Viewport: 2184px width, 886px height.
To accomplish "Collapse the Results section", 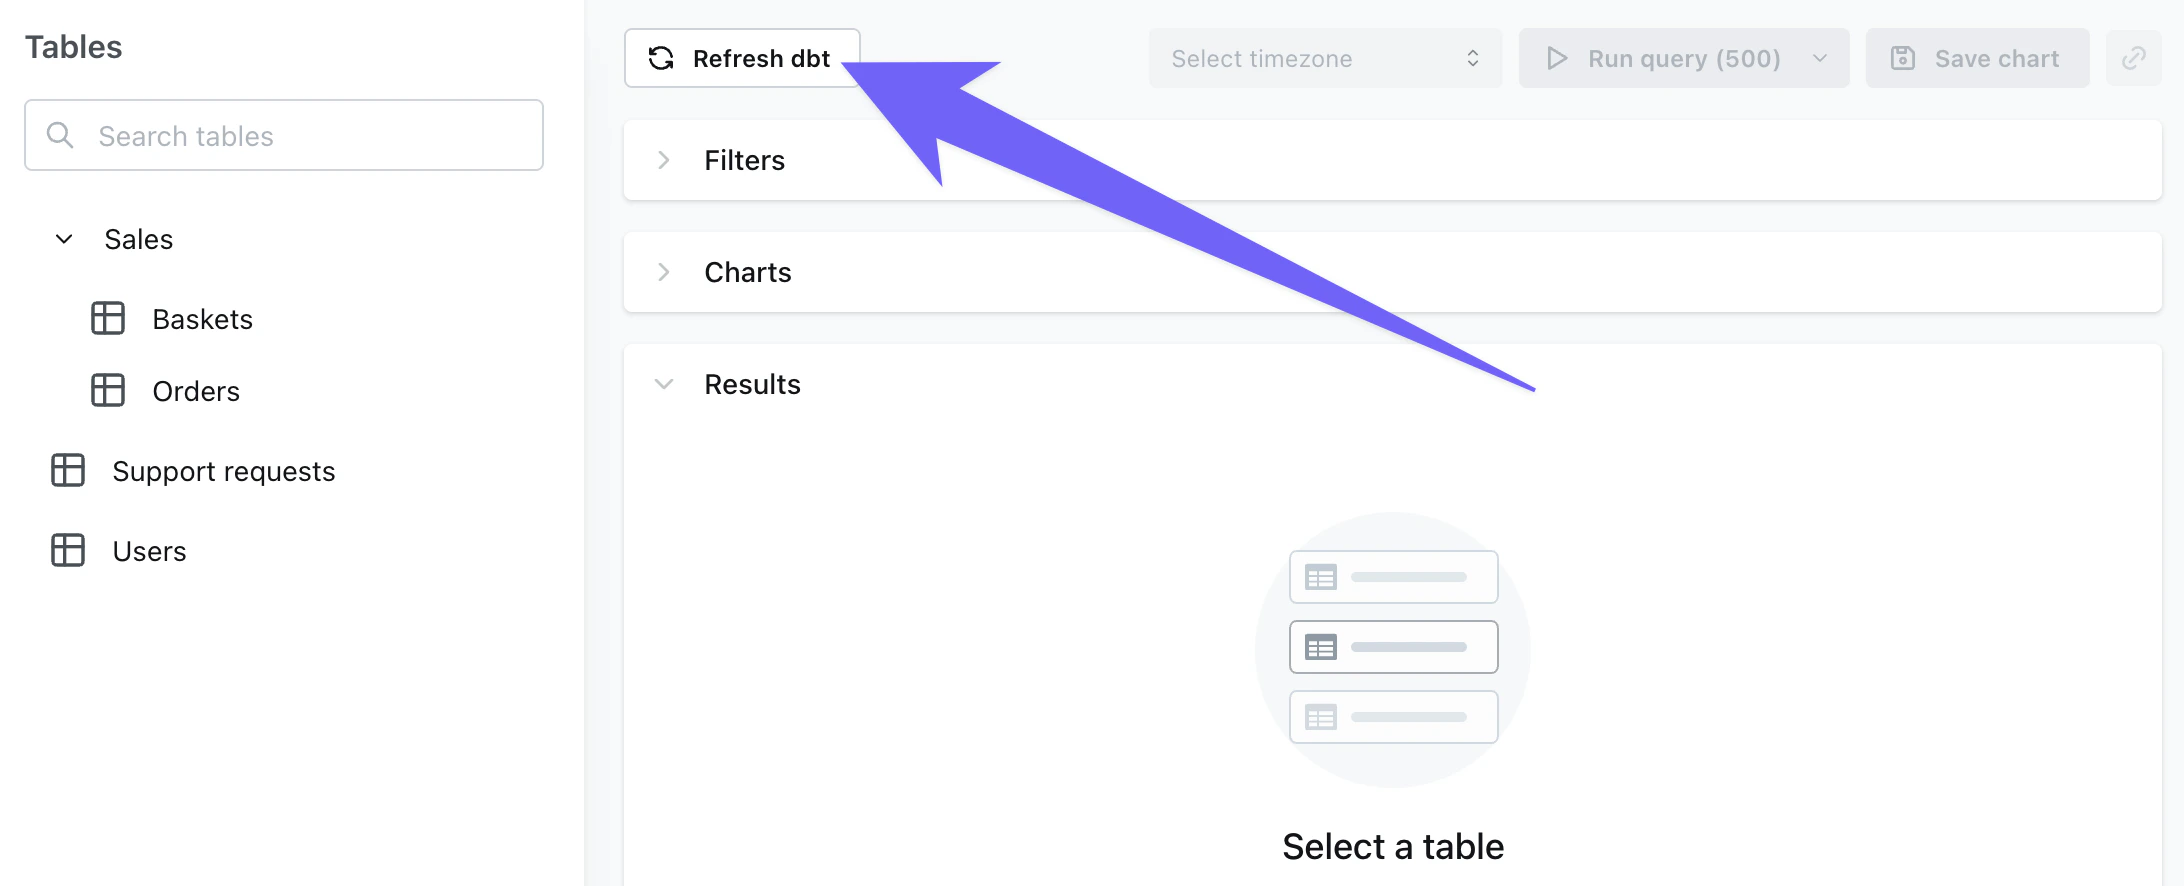I will tap(663, 383).
